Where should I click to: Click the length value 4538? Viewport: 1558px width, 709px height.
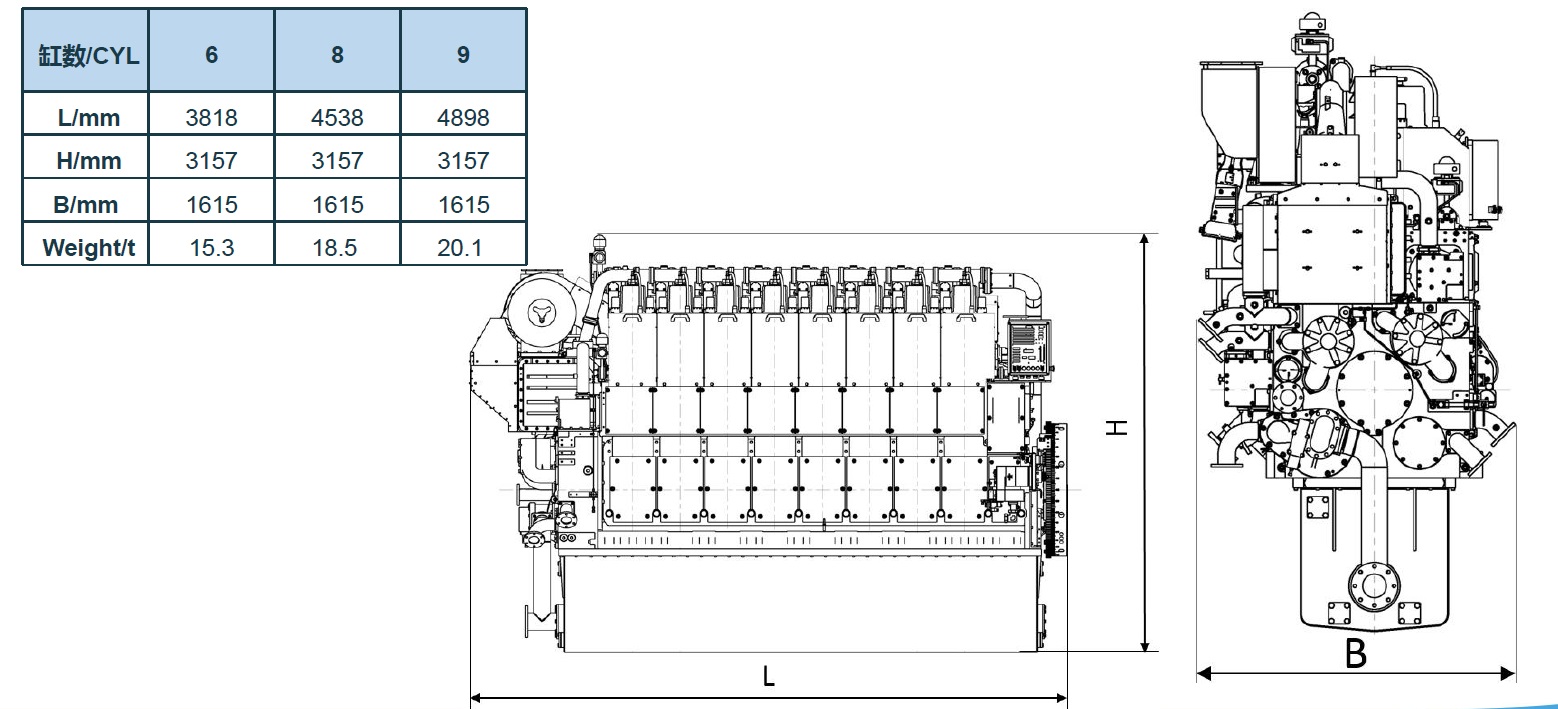coord(337,117)
